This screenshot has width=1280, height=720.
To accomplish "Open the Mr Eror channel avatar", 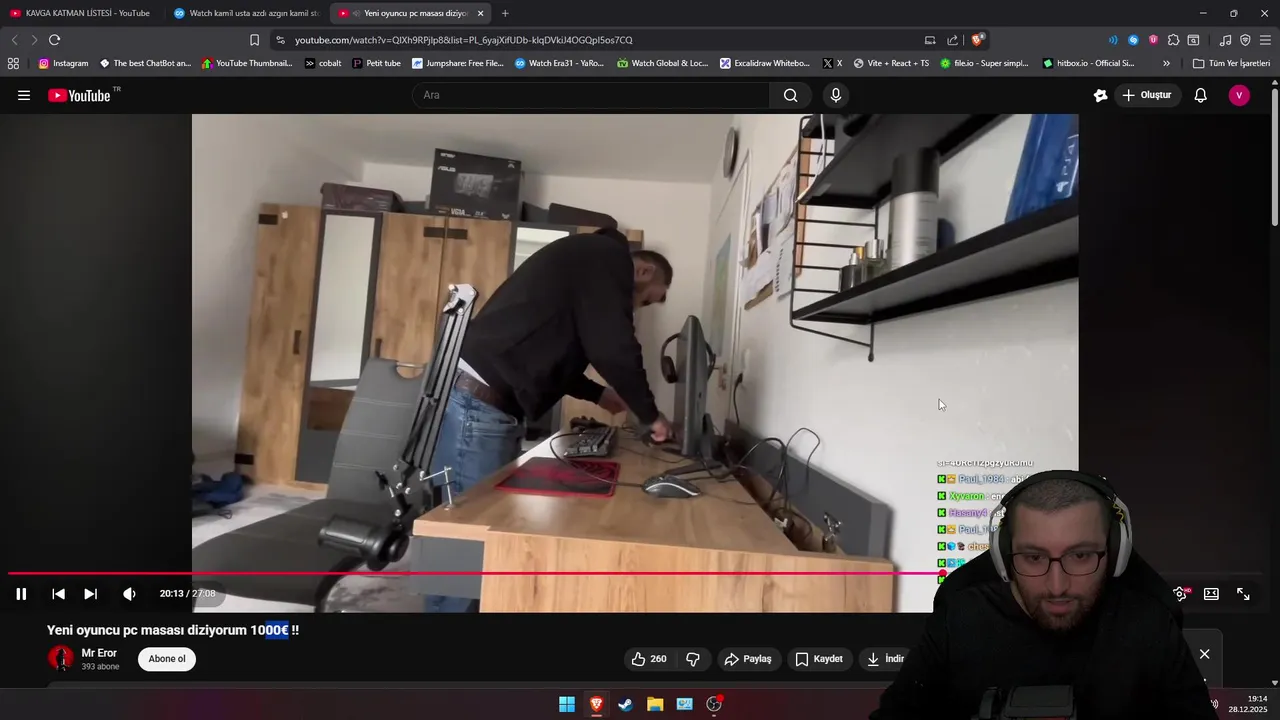I will click(61, 658).
